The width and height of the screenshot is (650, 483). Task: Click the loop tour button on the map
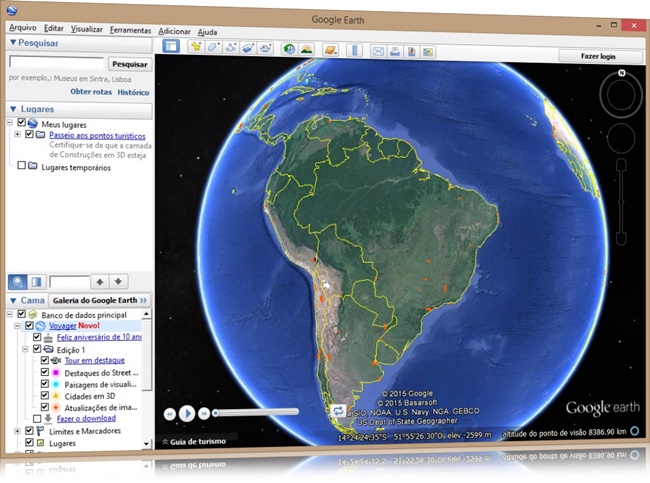(338, 411)
